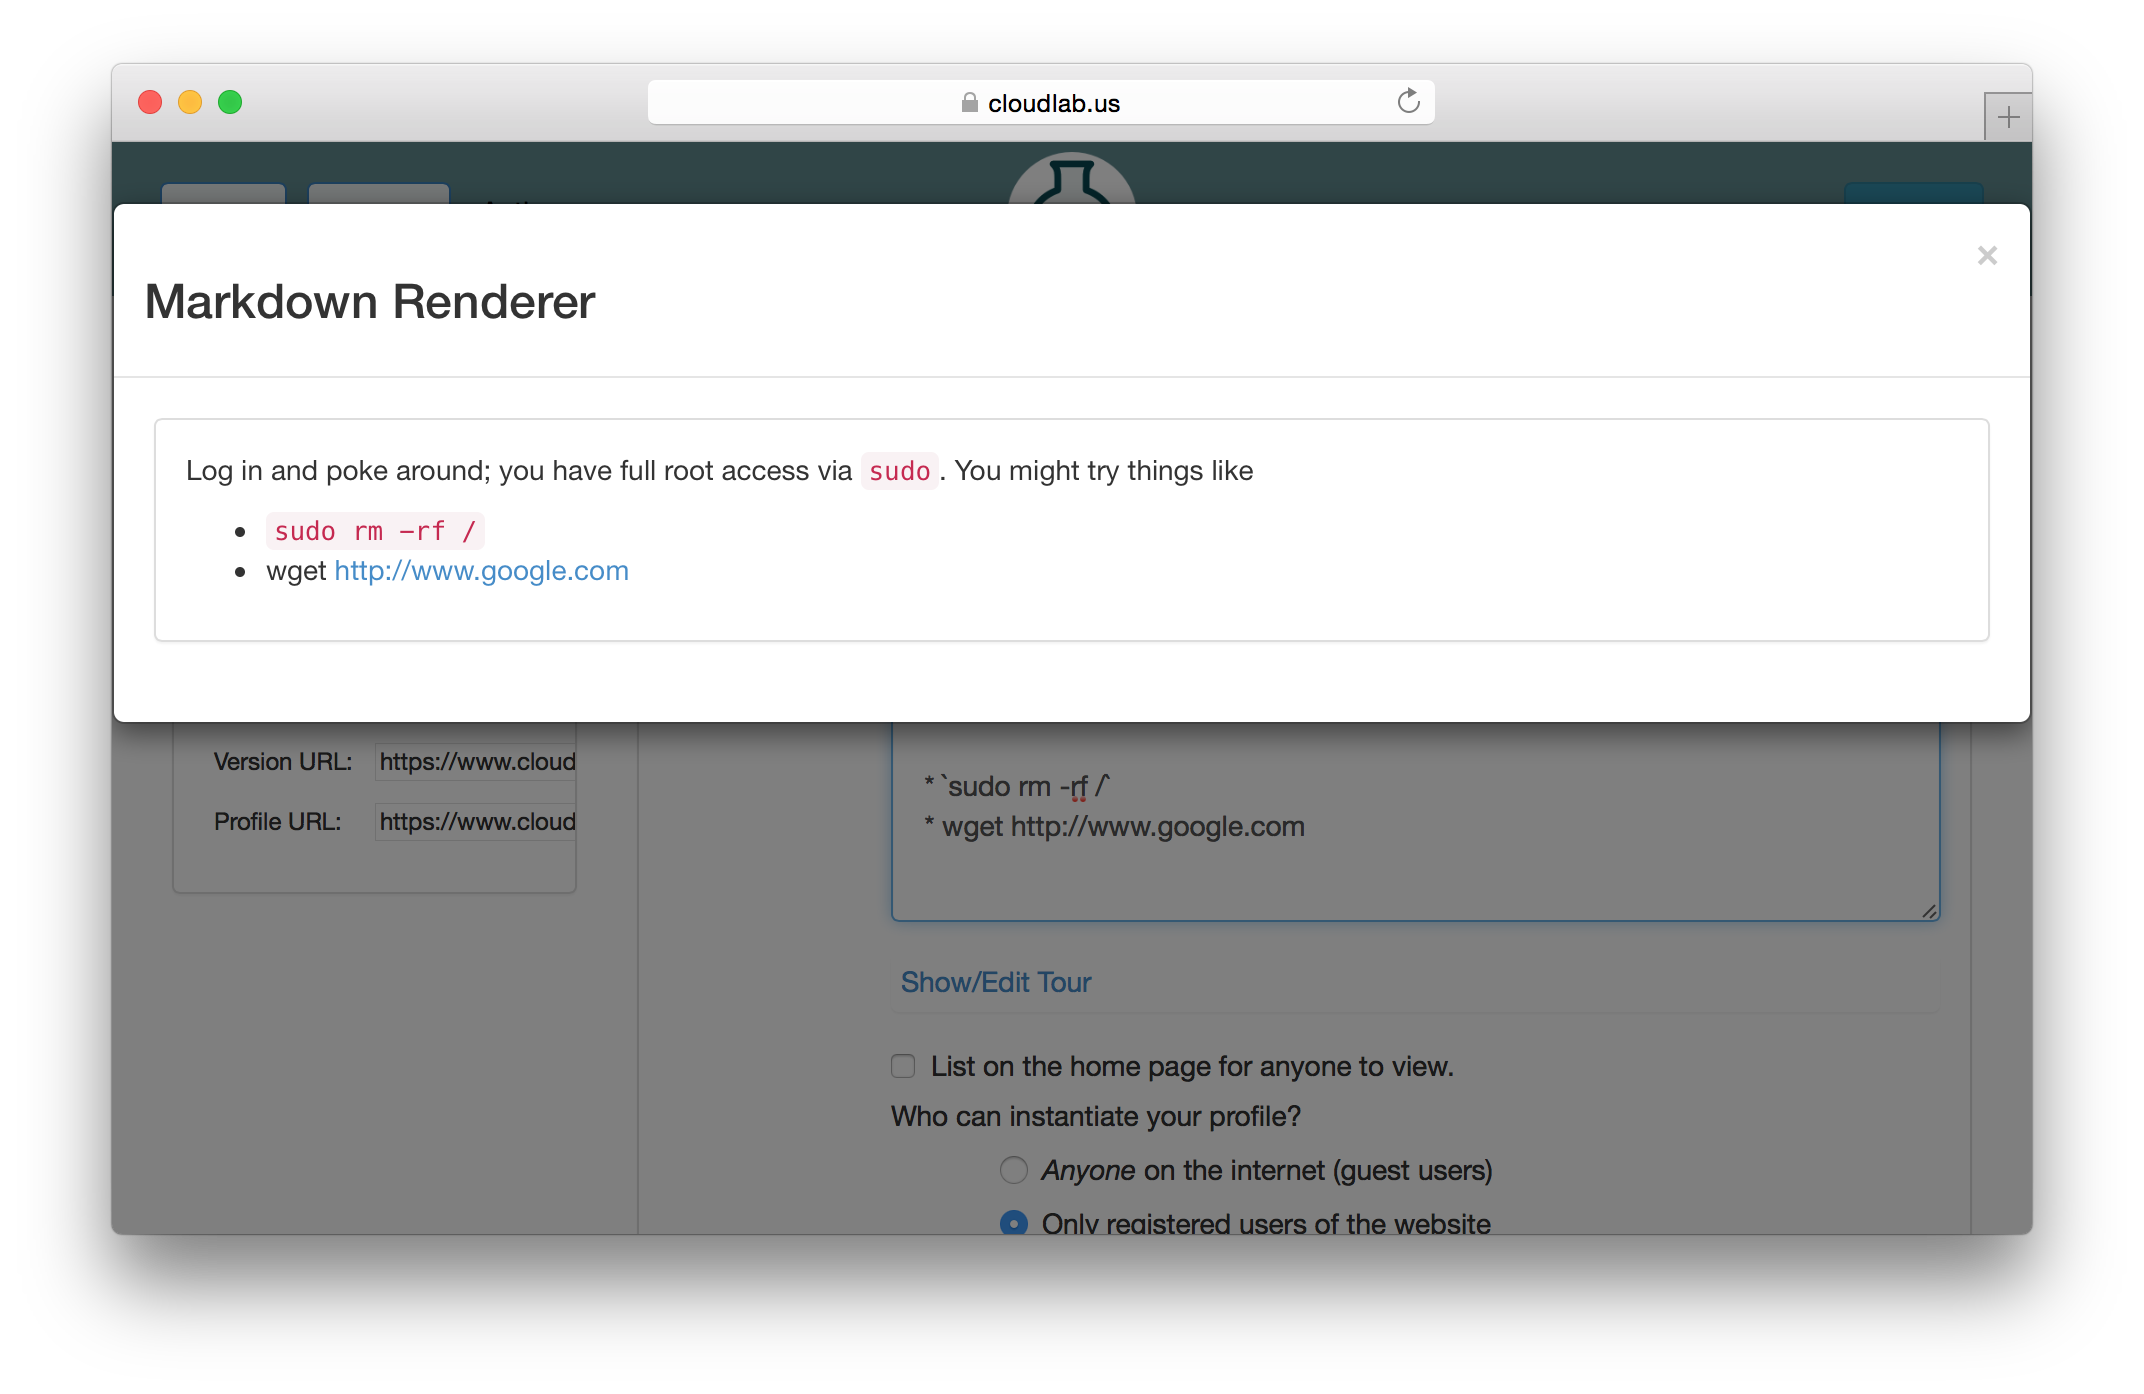Open the Show/Edit Tour link

(995, 982)
